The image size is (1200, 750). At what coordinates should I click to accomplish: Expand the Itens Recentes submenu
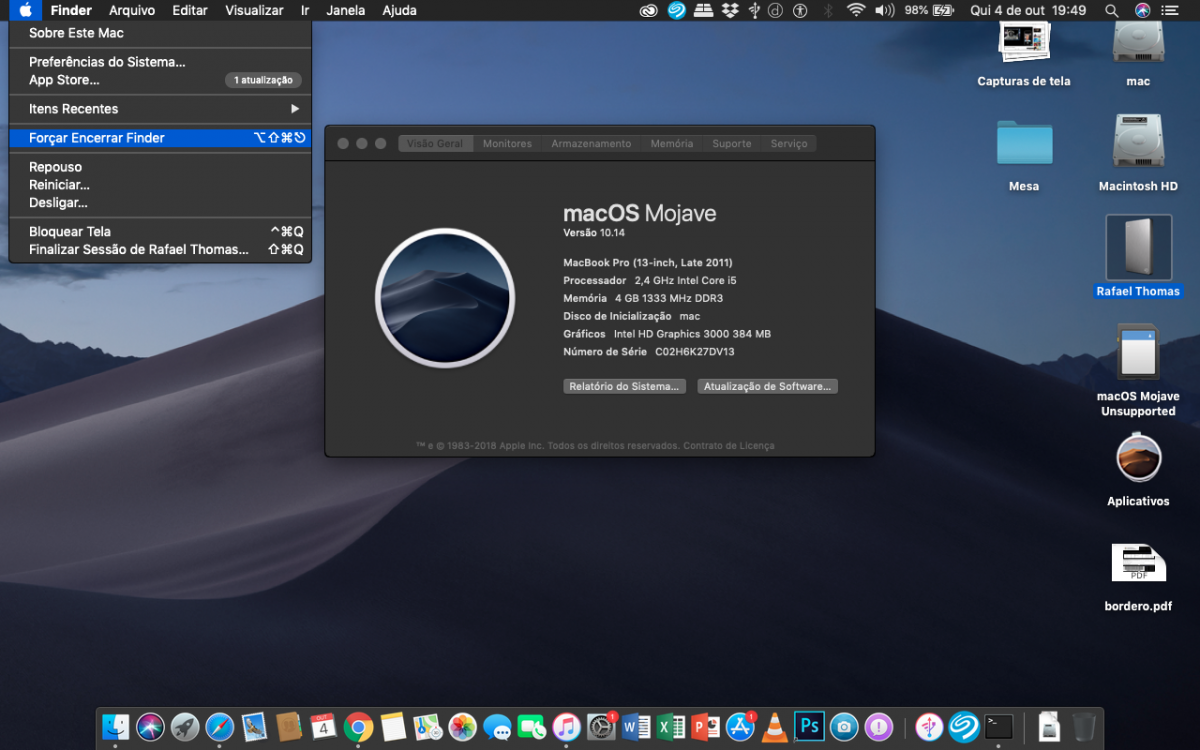click(x=160, y=109)
